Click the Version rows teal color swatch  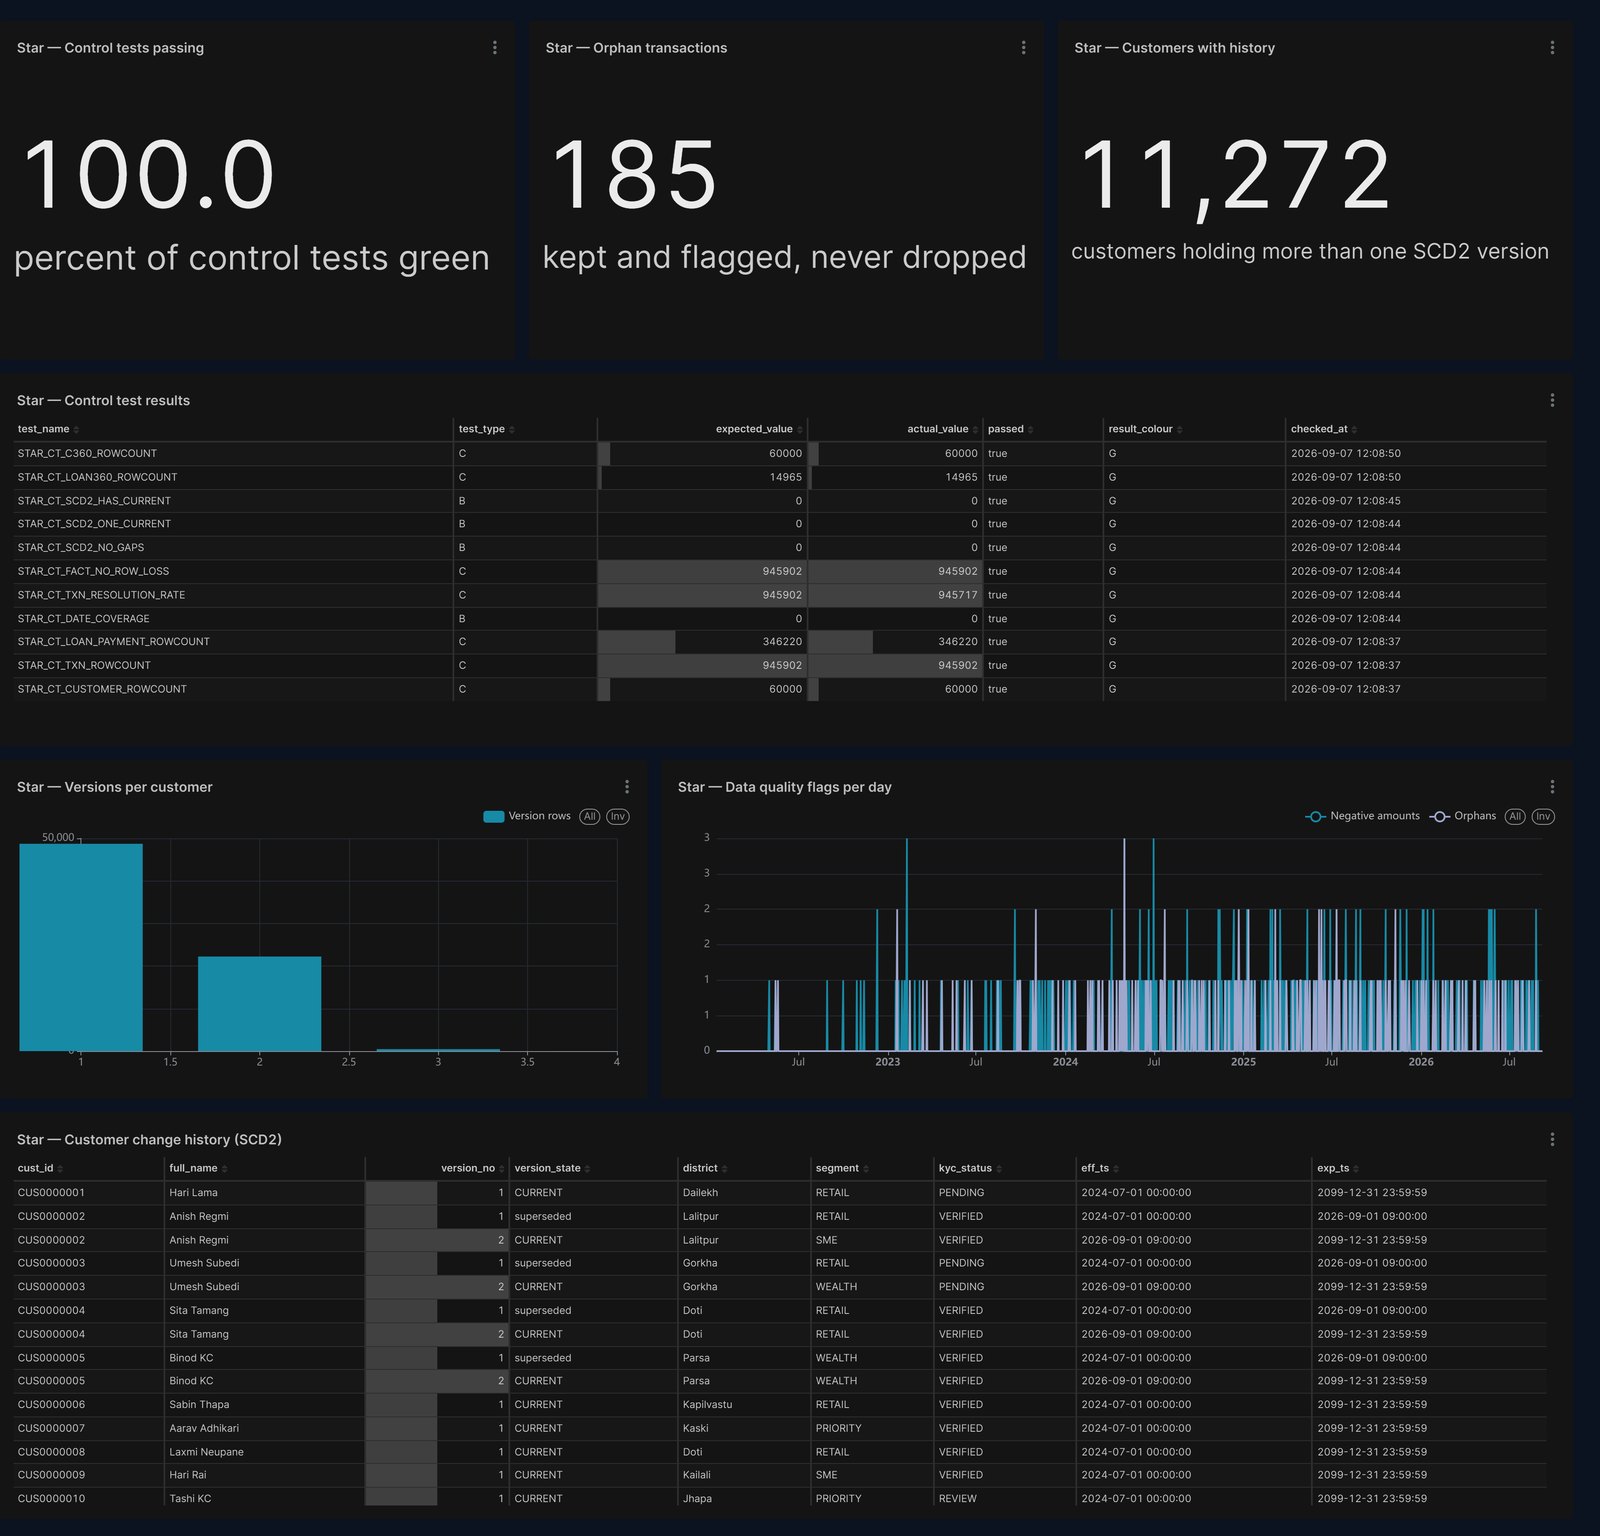[494, 816]
